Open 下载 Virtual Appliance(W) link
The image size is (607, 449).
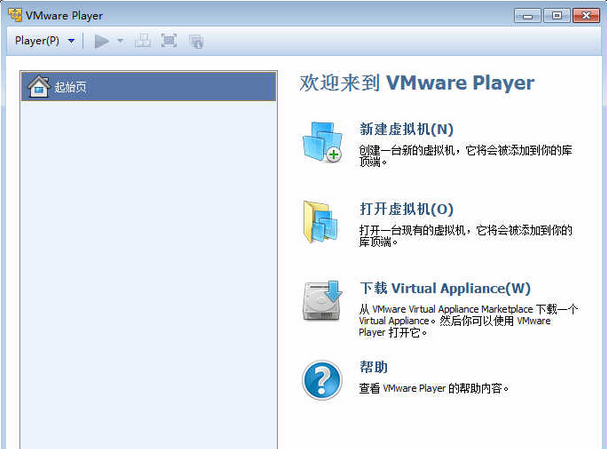445,288
